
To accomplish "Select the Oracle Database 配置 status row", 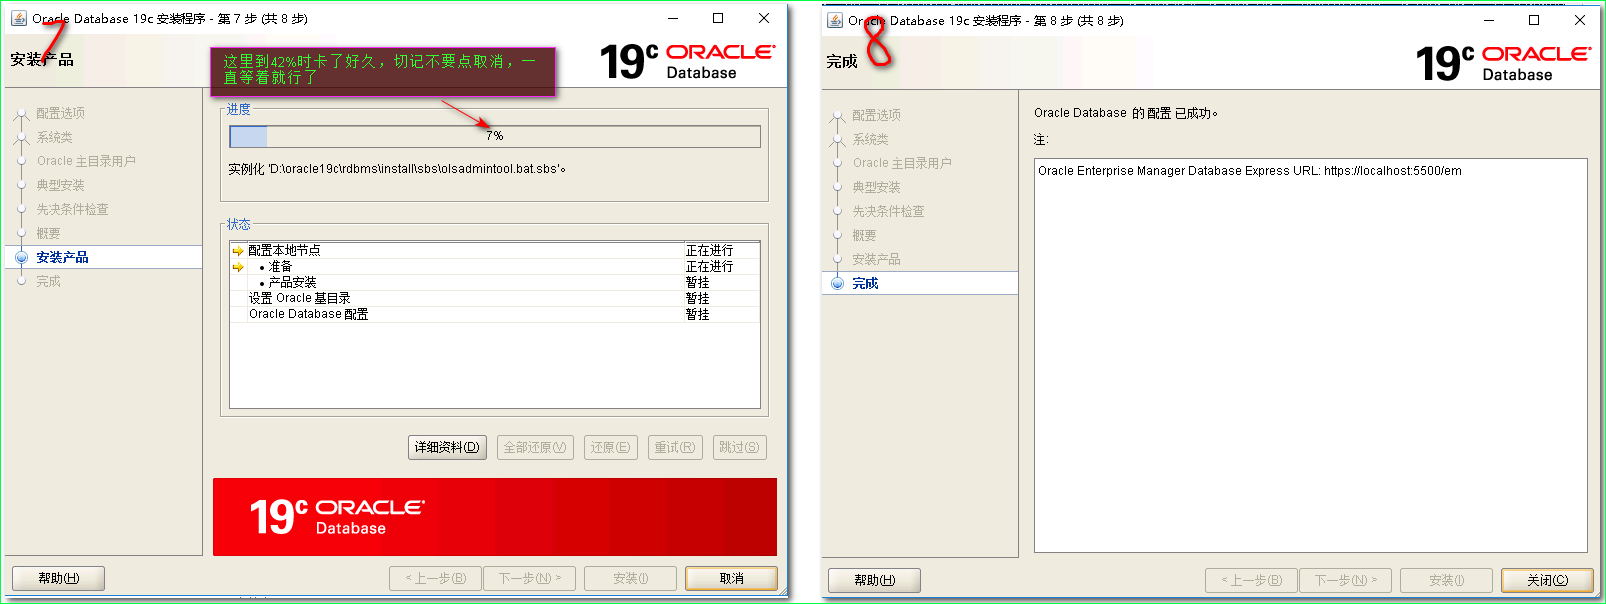I will click(x=495, y=314).
